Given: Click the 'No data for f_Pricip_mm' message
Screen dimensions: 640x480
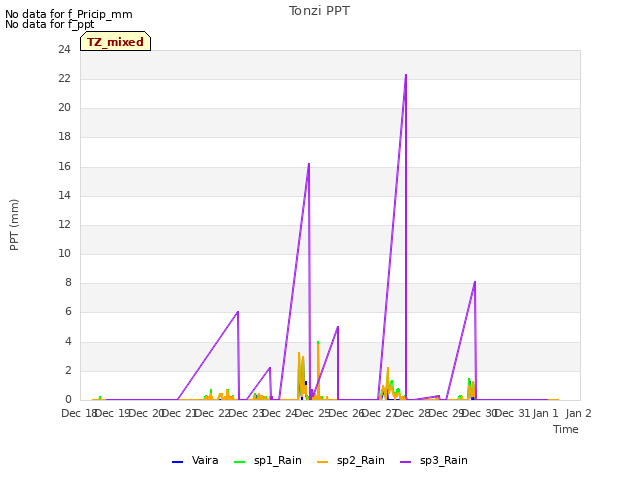Looking at the screenshot, I should coord(69,14).
